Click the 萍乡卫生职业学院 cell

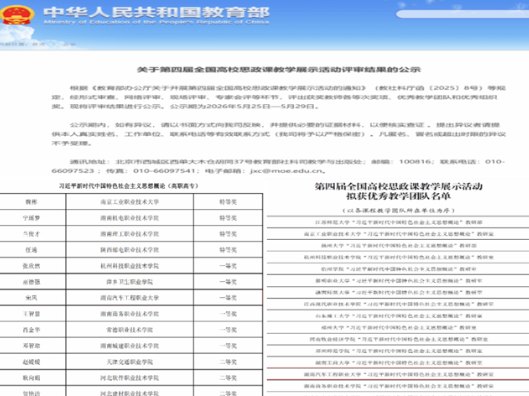pyautogui.click(x=130, y=282)
